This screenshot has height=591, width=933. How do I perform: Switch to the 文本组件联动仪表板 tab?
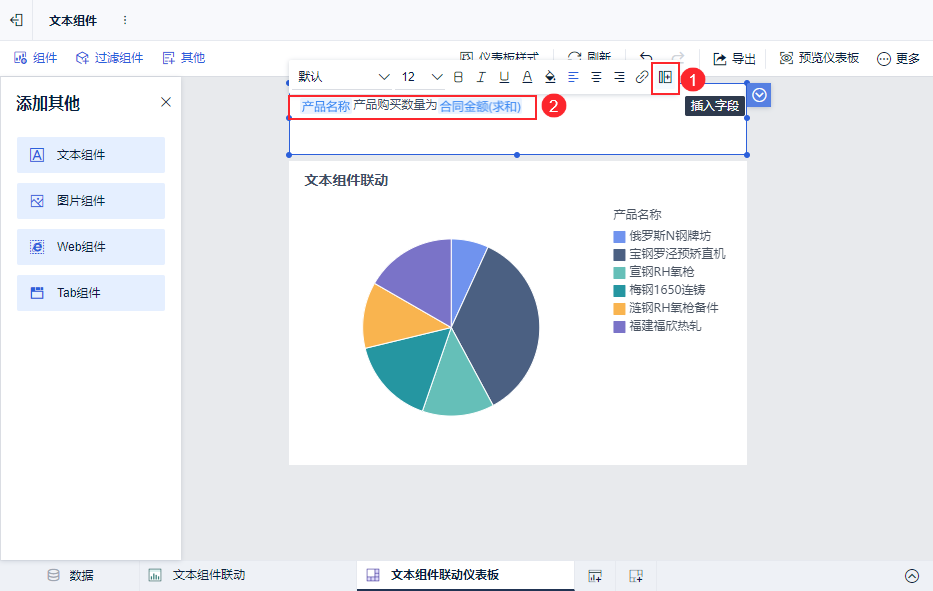pos(465,576)
